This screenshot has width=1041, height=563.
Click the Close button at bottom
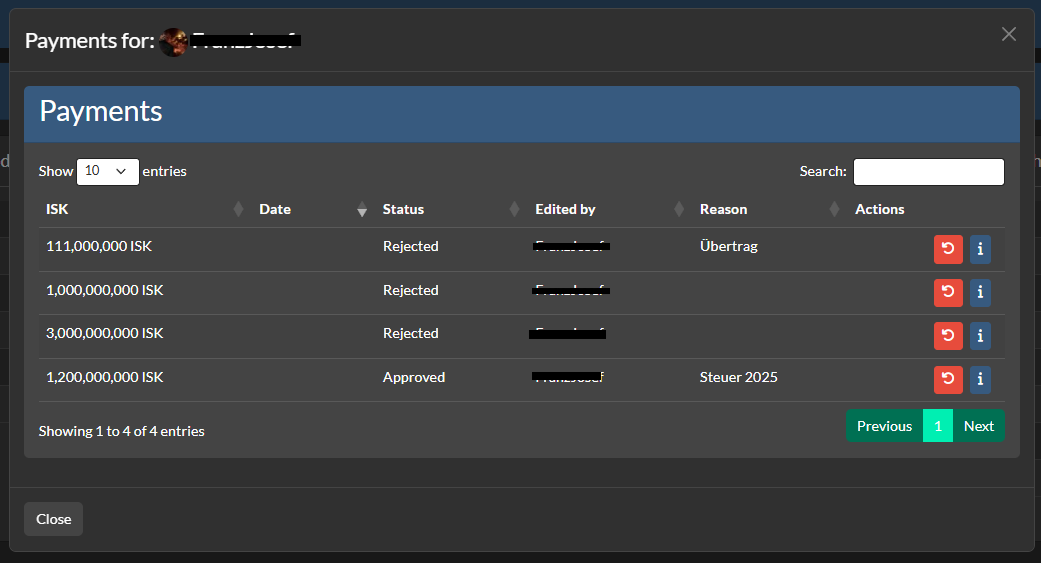[x=53, y=519]
